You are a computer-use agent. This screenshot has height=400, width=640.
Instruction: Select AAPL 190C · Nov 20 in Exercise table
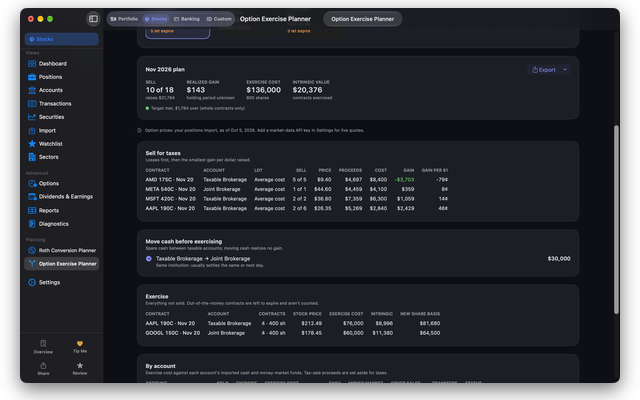click(x=293, y=323)
